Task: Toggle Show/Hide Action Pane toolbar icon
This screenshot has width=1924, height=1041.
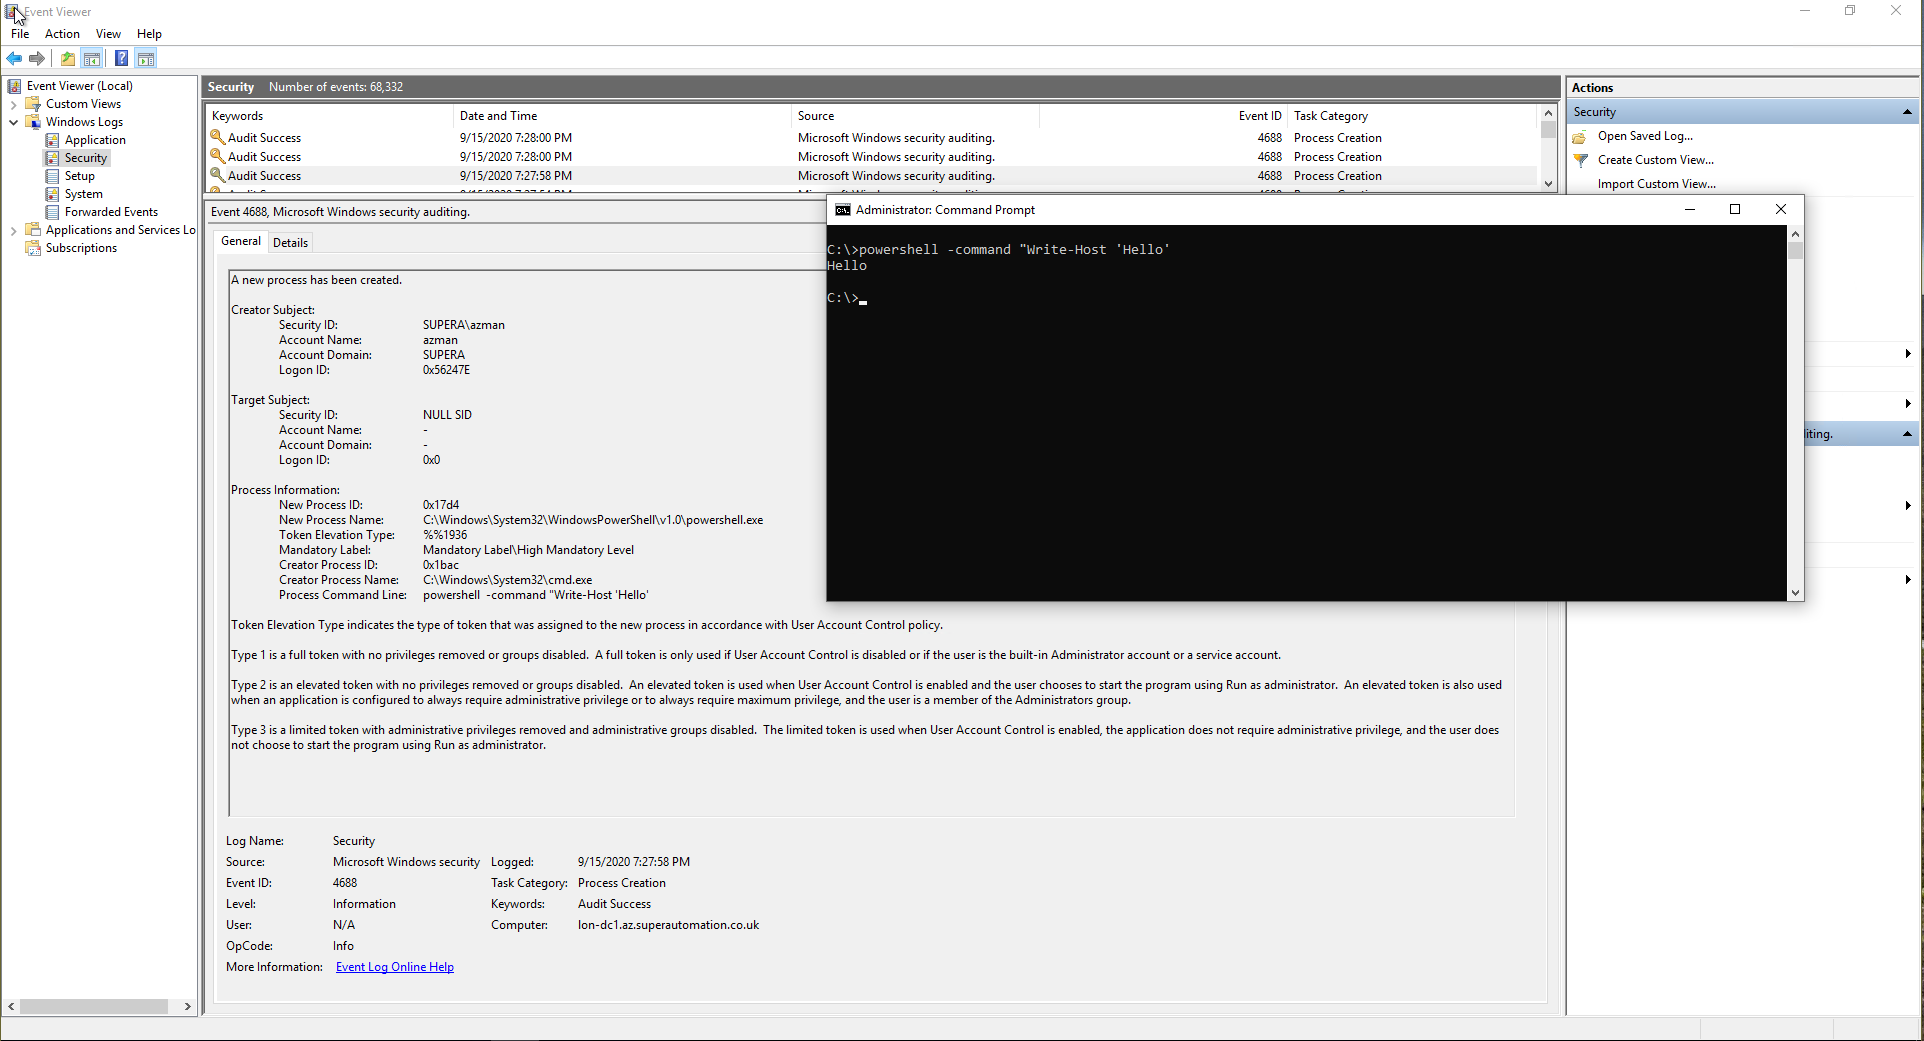Action: point(146,58)
